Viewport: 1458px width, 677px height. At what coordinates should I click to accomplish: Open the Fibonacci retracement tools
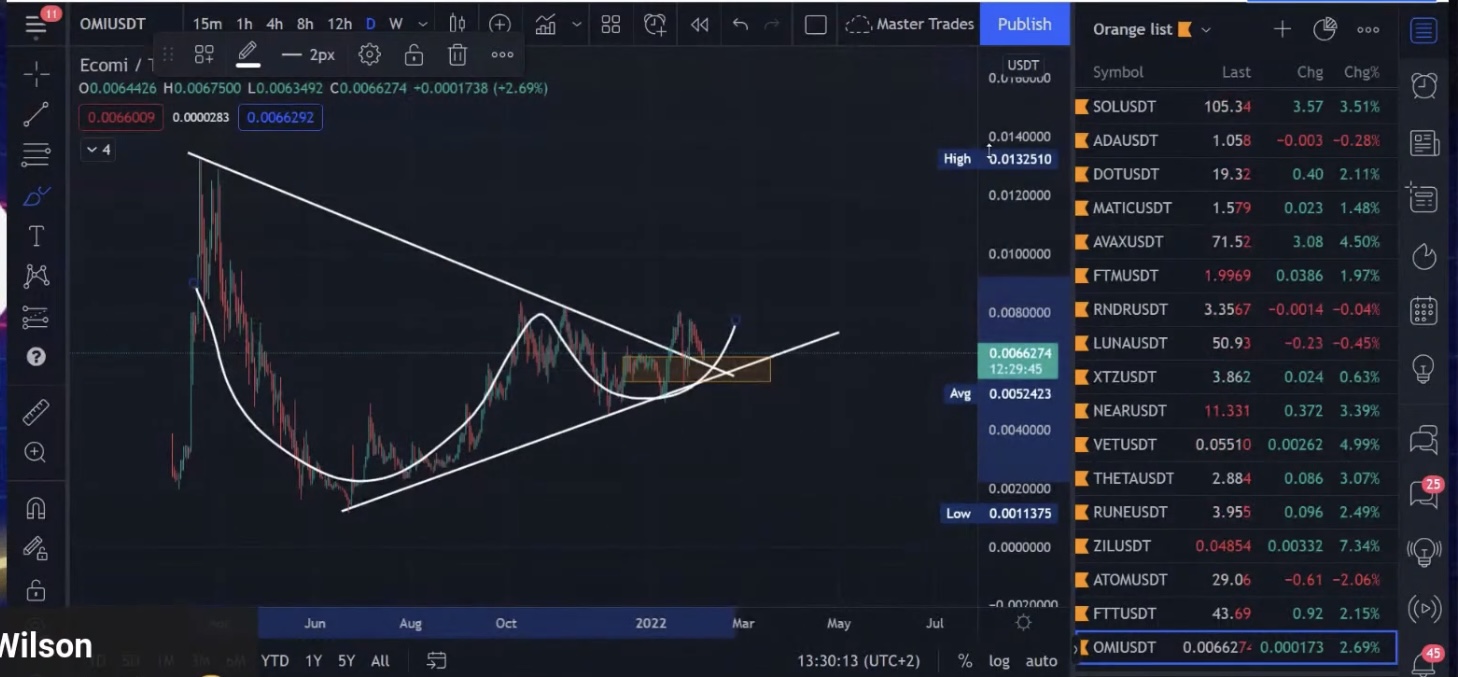click(36, 155)
